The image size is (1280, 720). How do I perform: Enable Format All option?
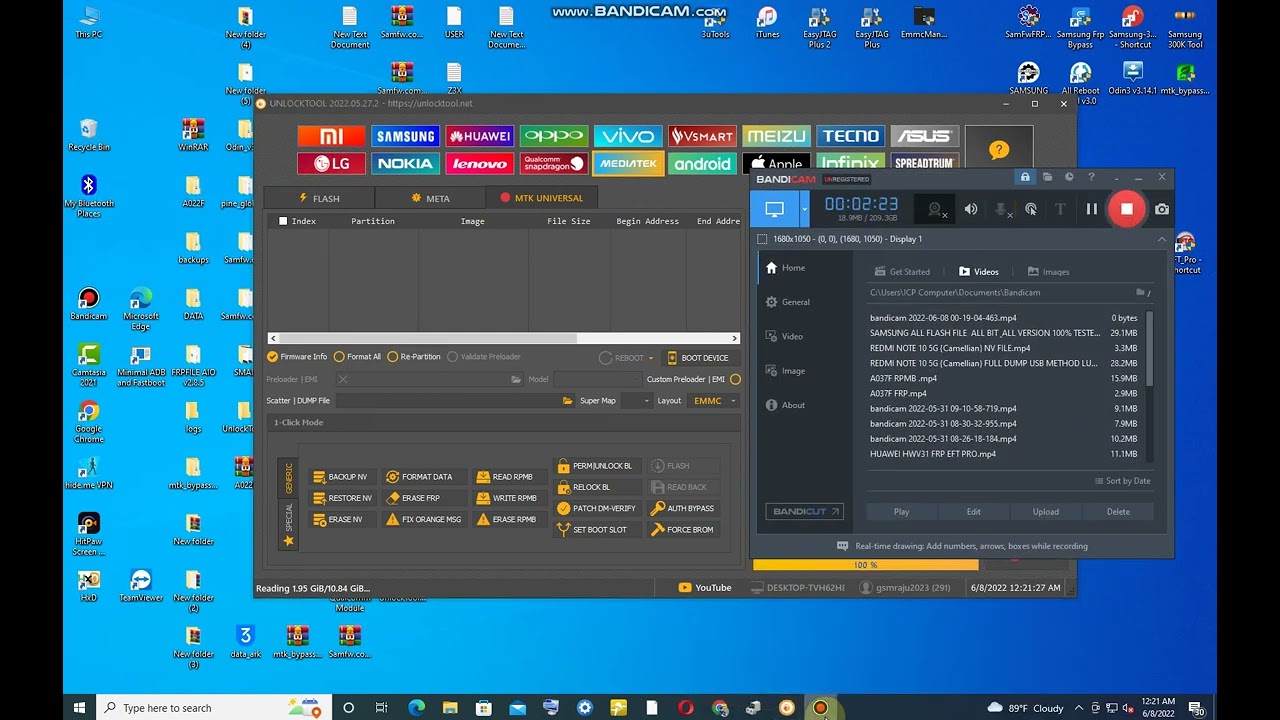(357, 357)
